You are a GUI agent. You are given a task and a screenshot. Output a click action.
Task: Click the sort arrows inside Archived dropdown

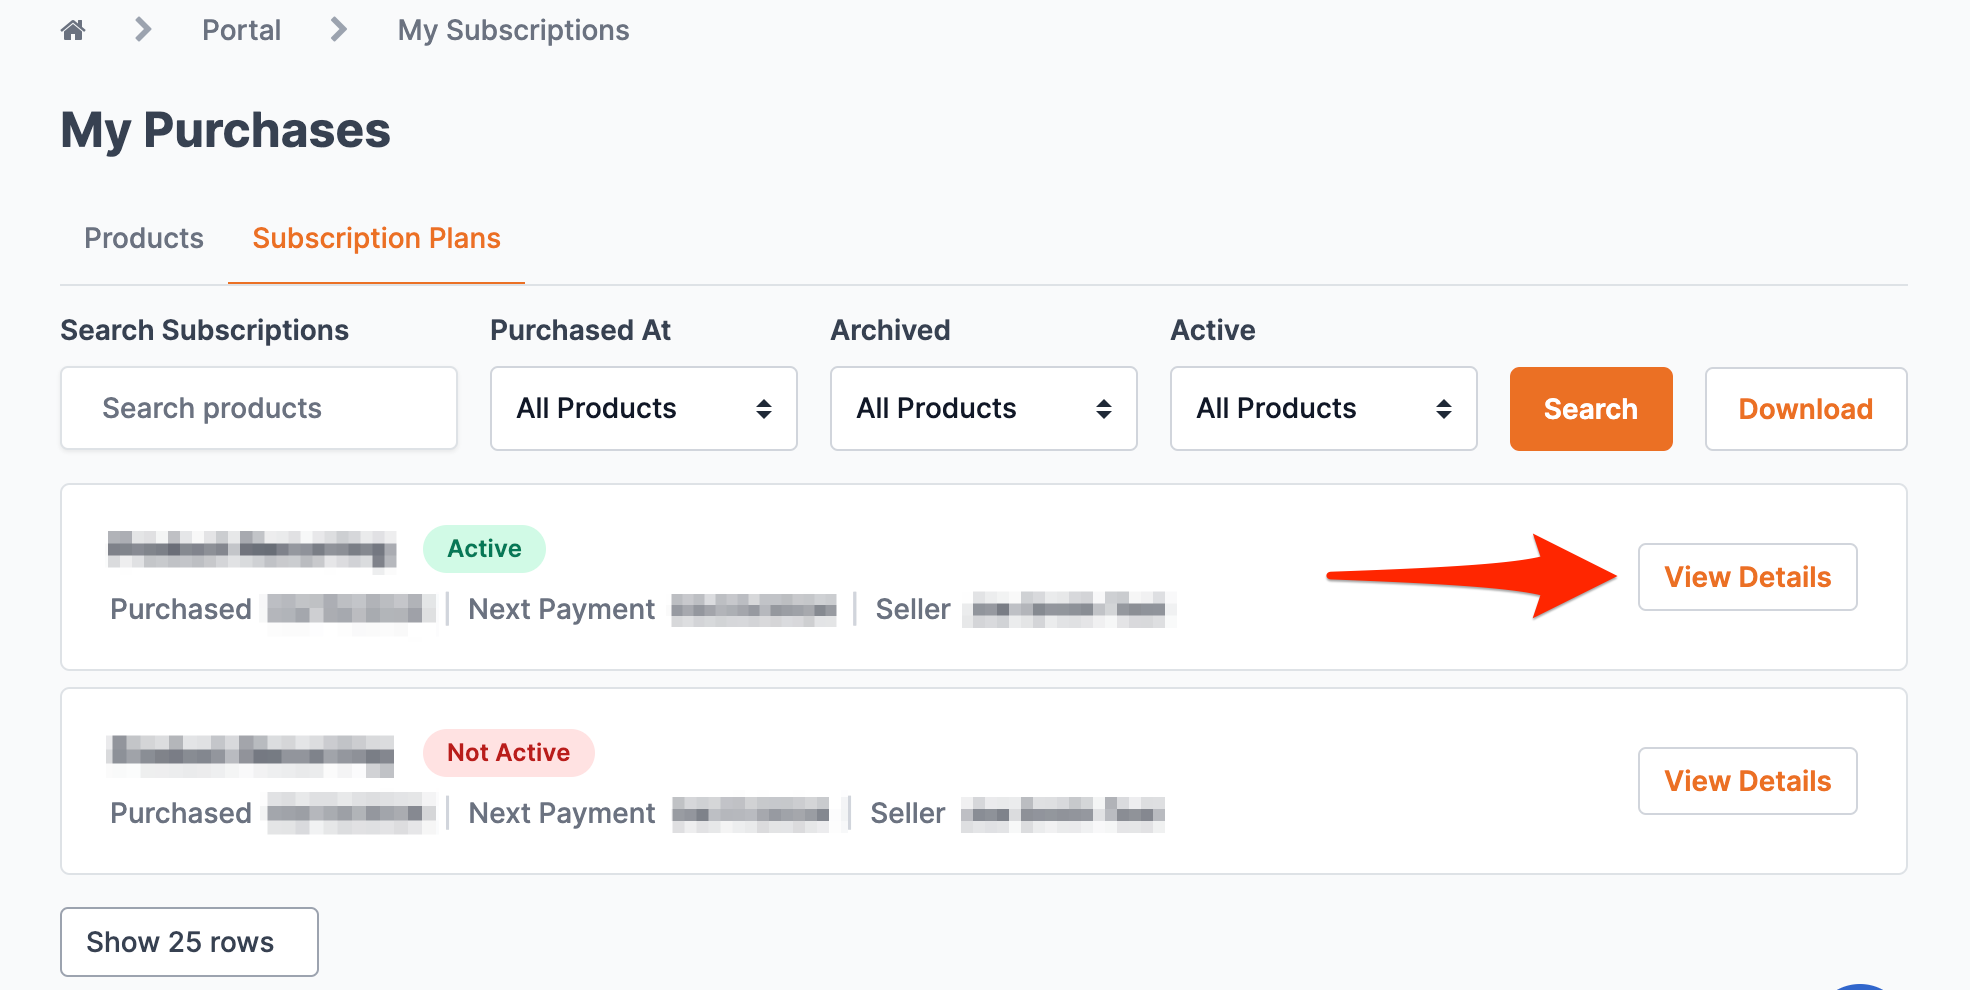pos(1104,408)
